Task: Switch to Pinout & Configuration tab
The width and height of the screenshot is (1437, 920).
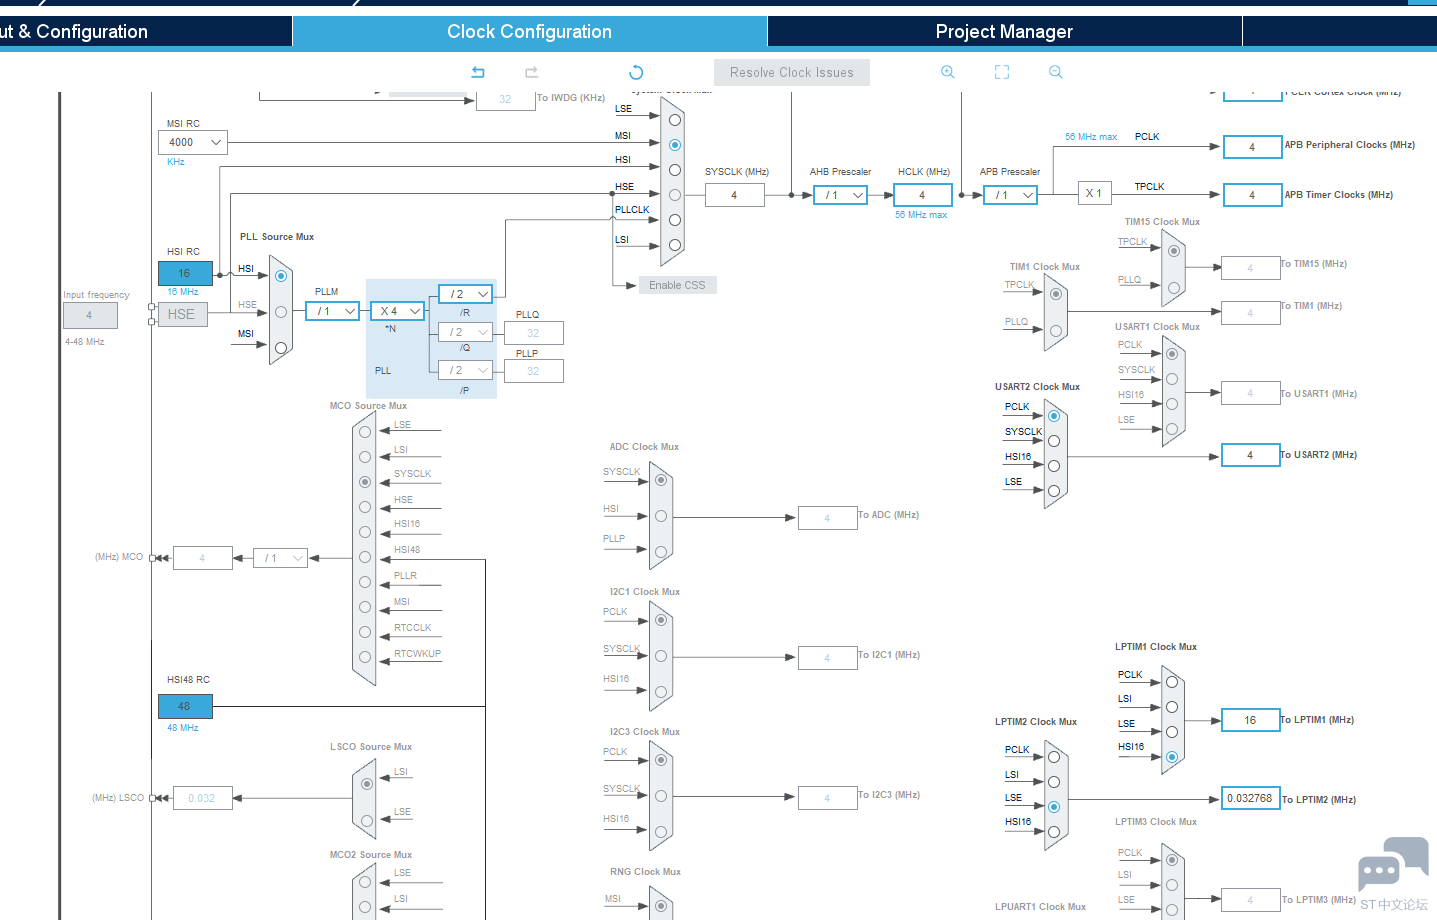Action: [145, 32]
